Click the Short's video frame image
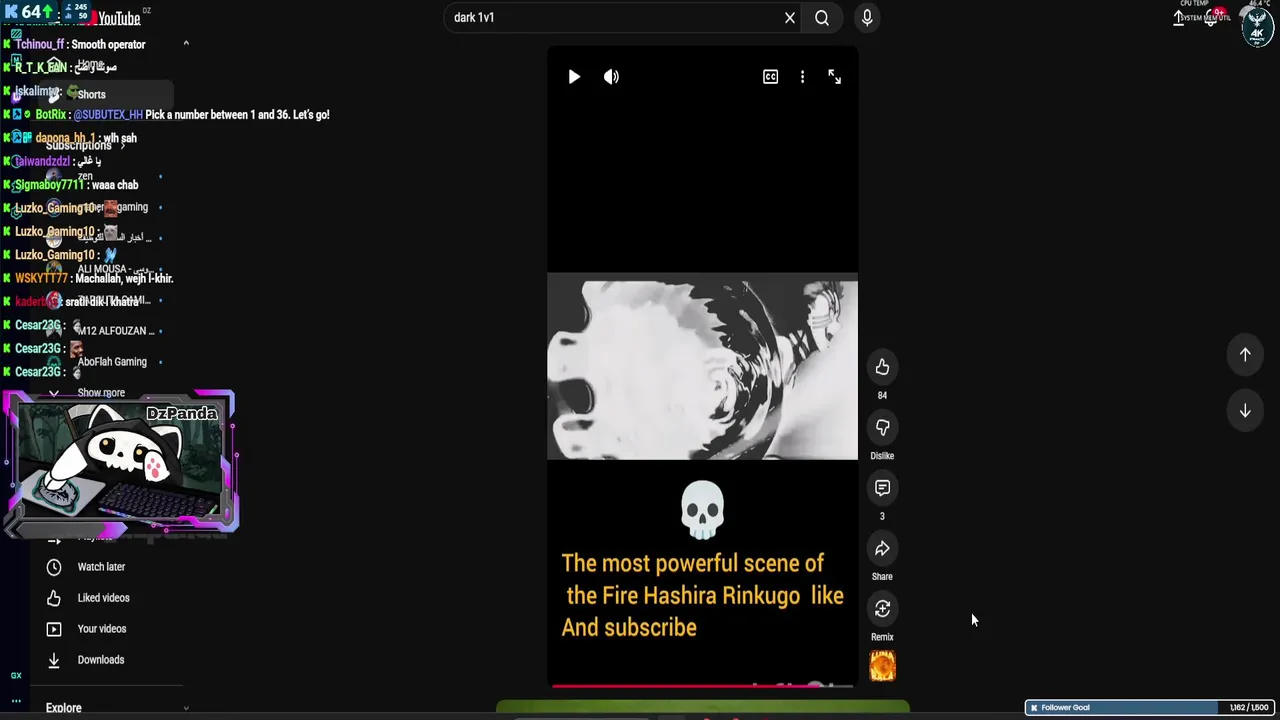 pos(702,368)
